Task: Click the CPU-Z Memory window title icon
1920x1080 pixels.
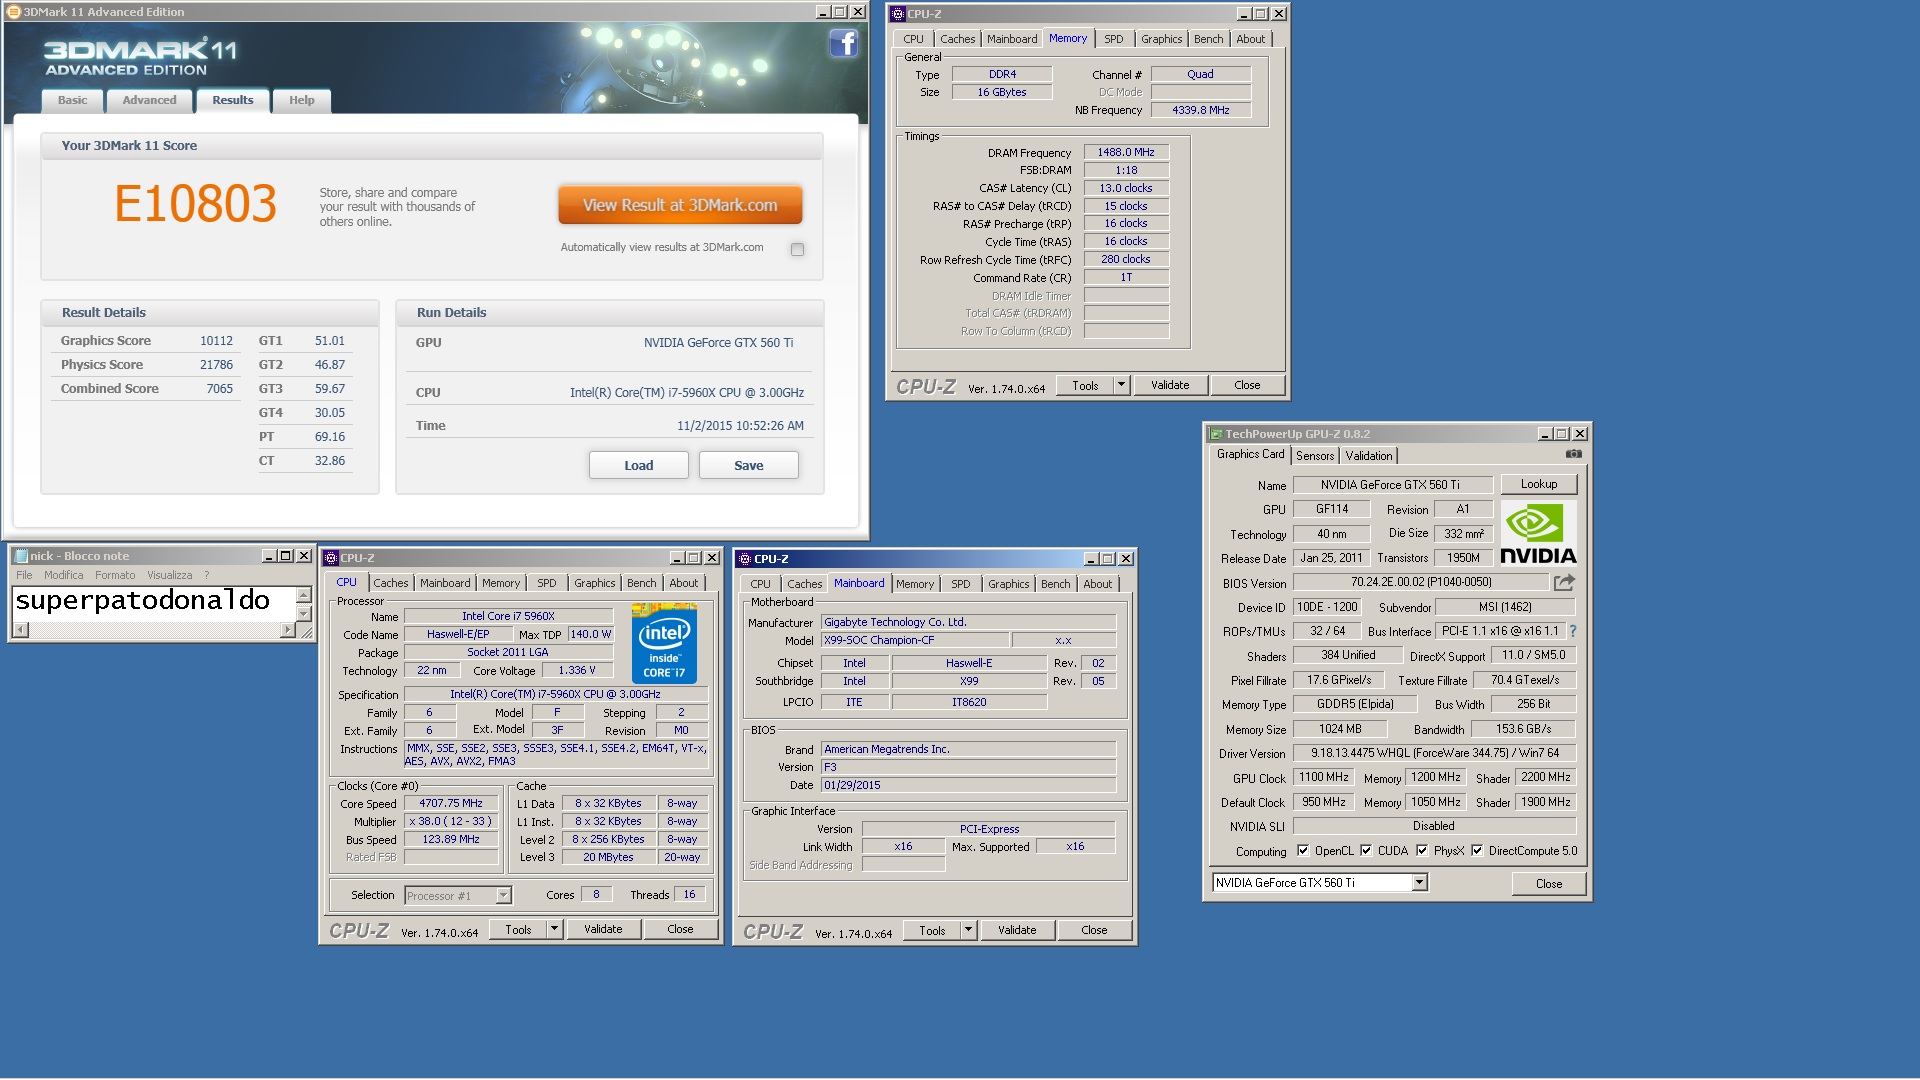Action: point(898,14)
